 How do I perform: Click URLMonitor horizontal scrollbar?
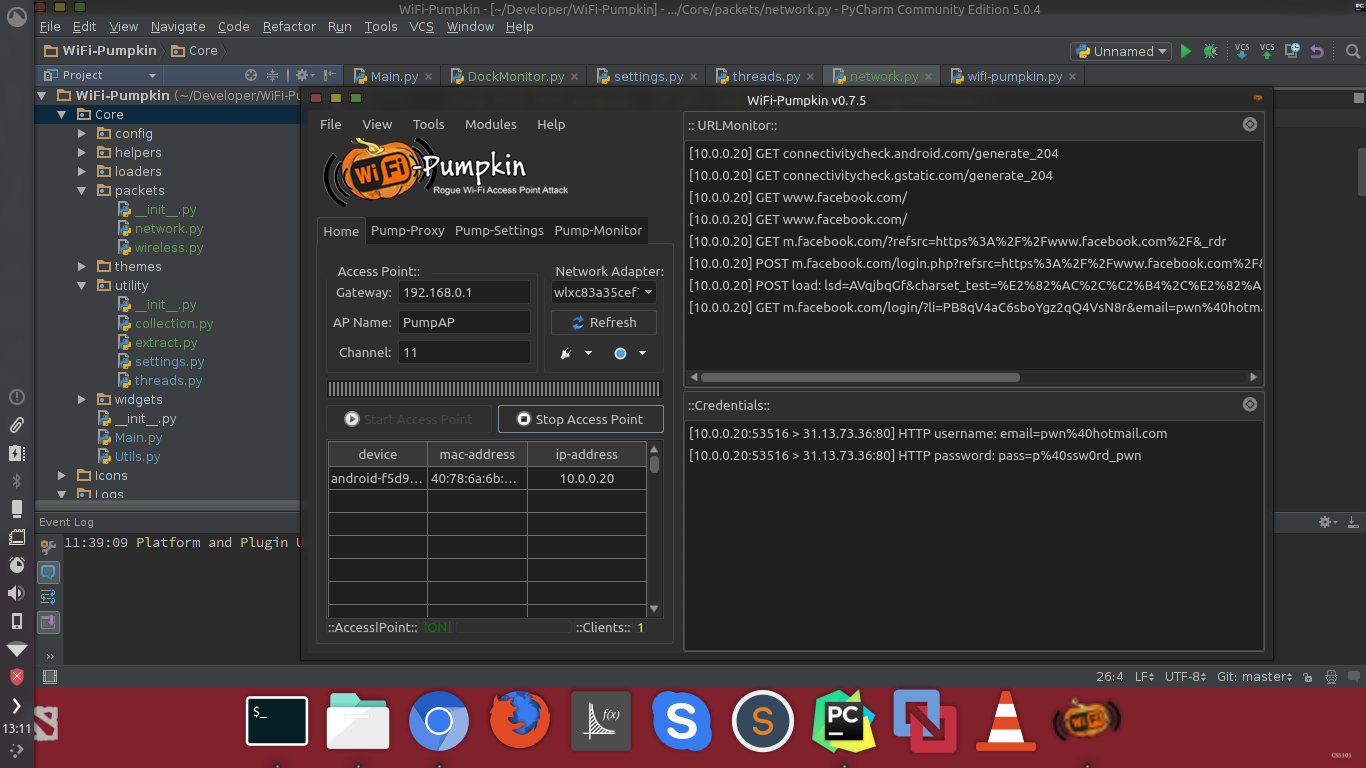coord(860,378)
